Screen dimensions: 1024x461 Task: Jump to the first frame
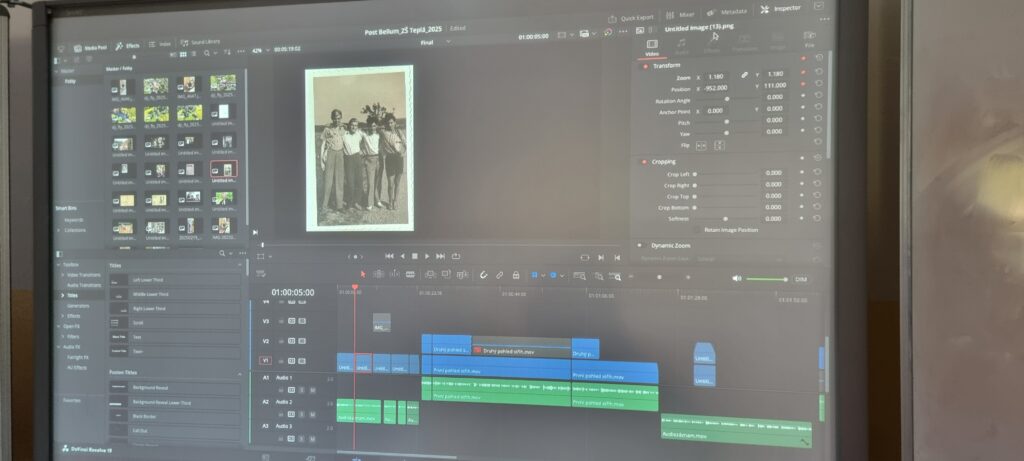(389, 256)
